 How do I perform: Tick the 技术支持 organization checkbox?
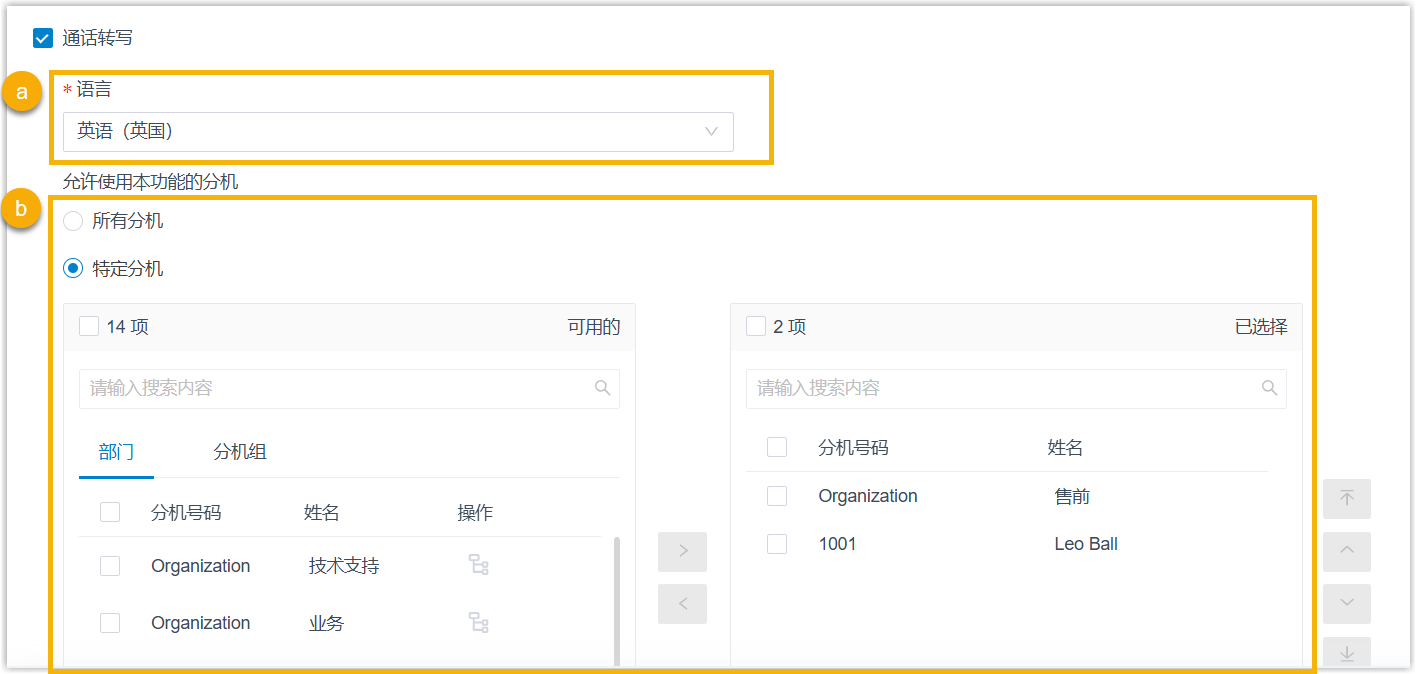pyautogui.click(x=110, y=566)
